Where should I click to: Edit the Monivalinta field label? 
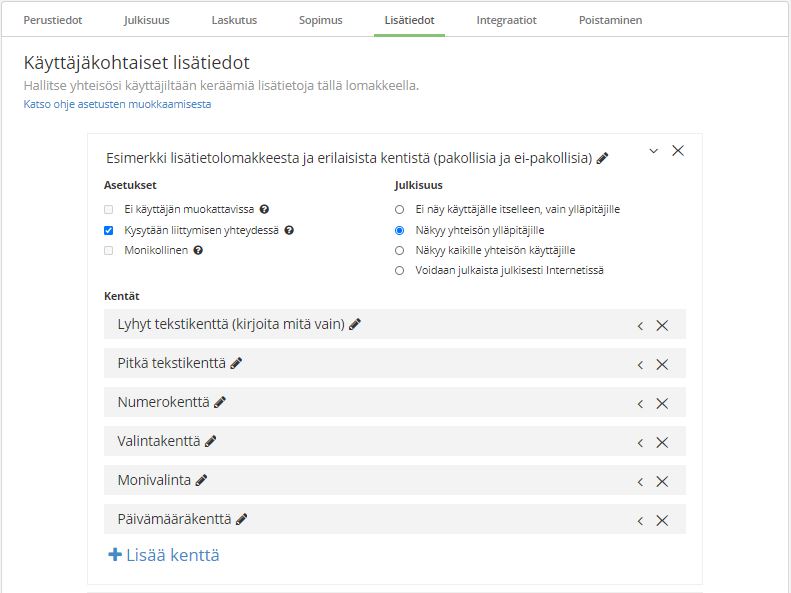click(x=201, y=480)
